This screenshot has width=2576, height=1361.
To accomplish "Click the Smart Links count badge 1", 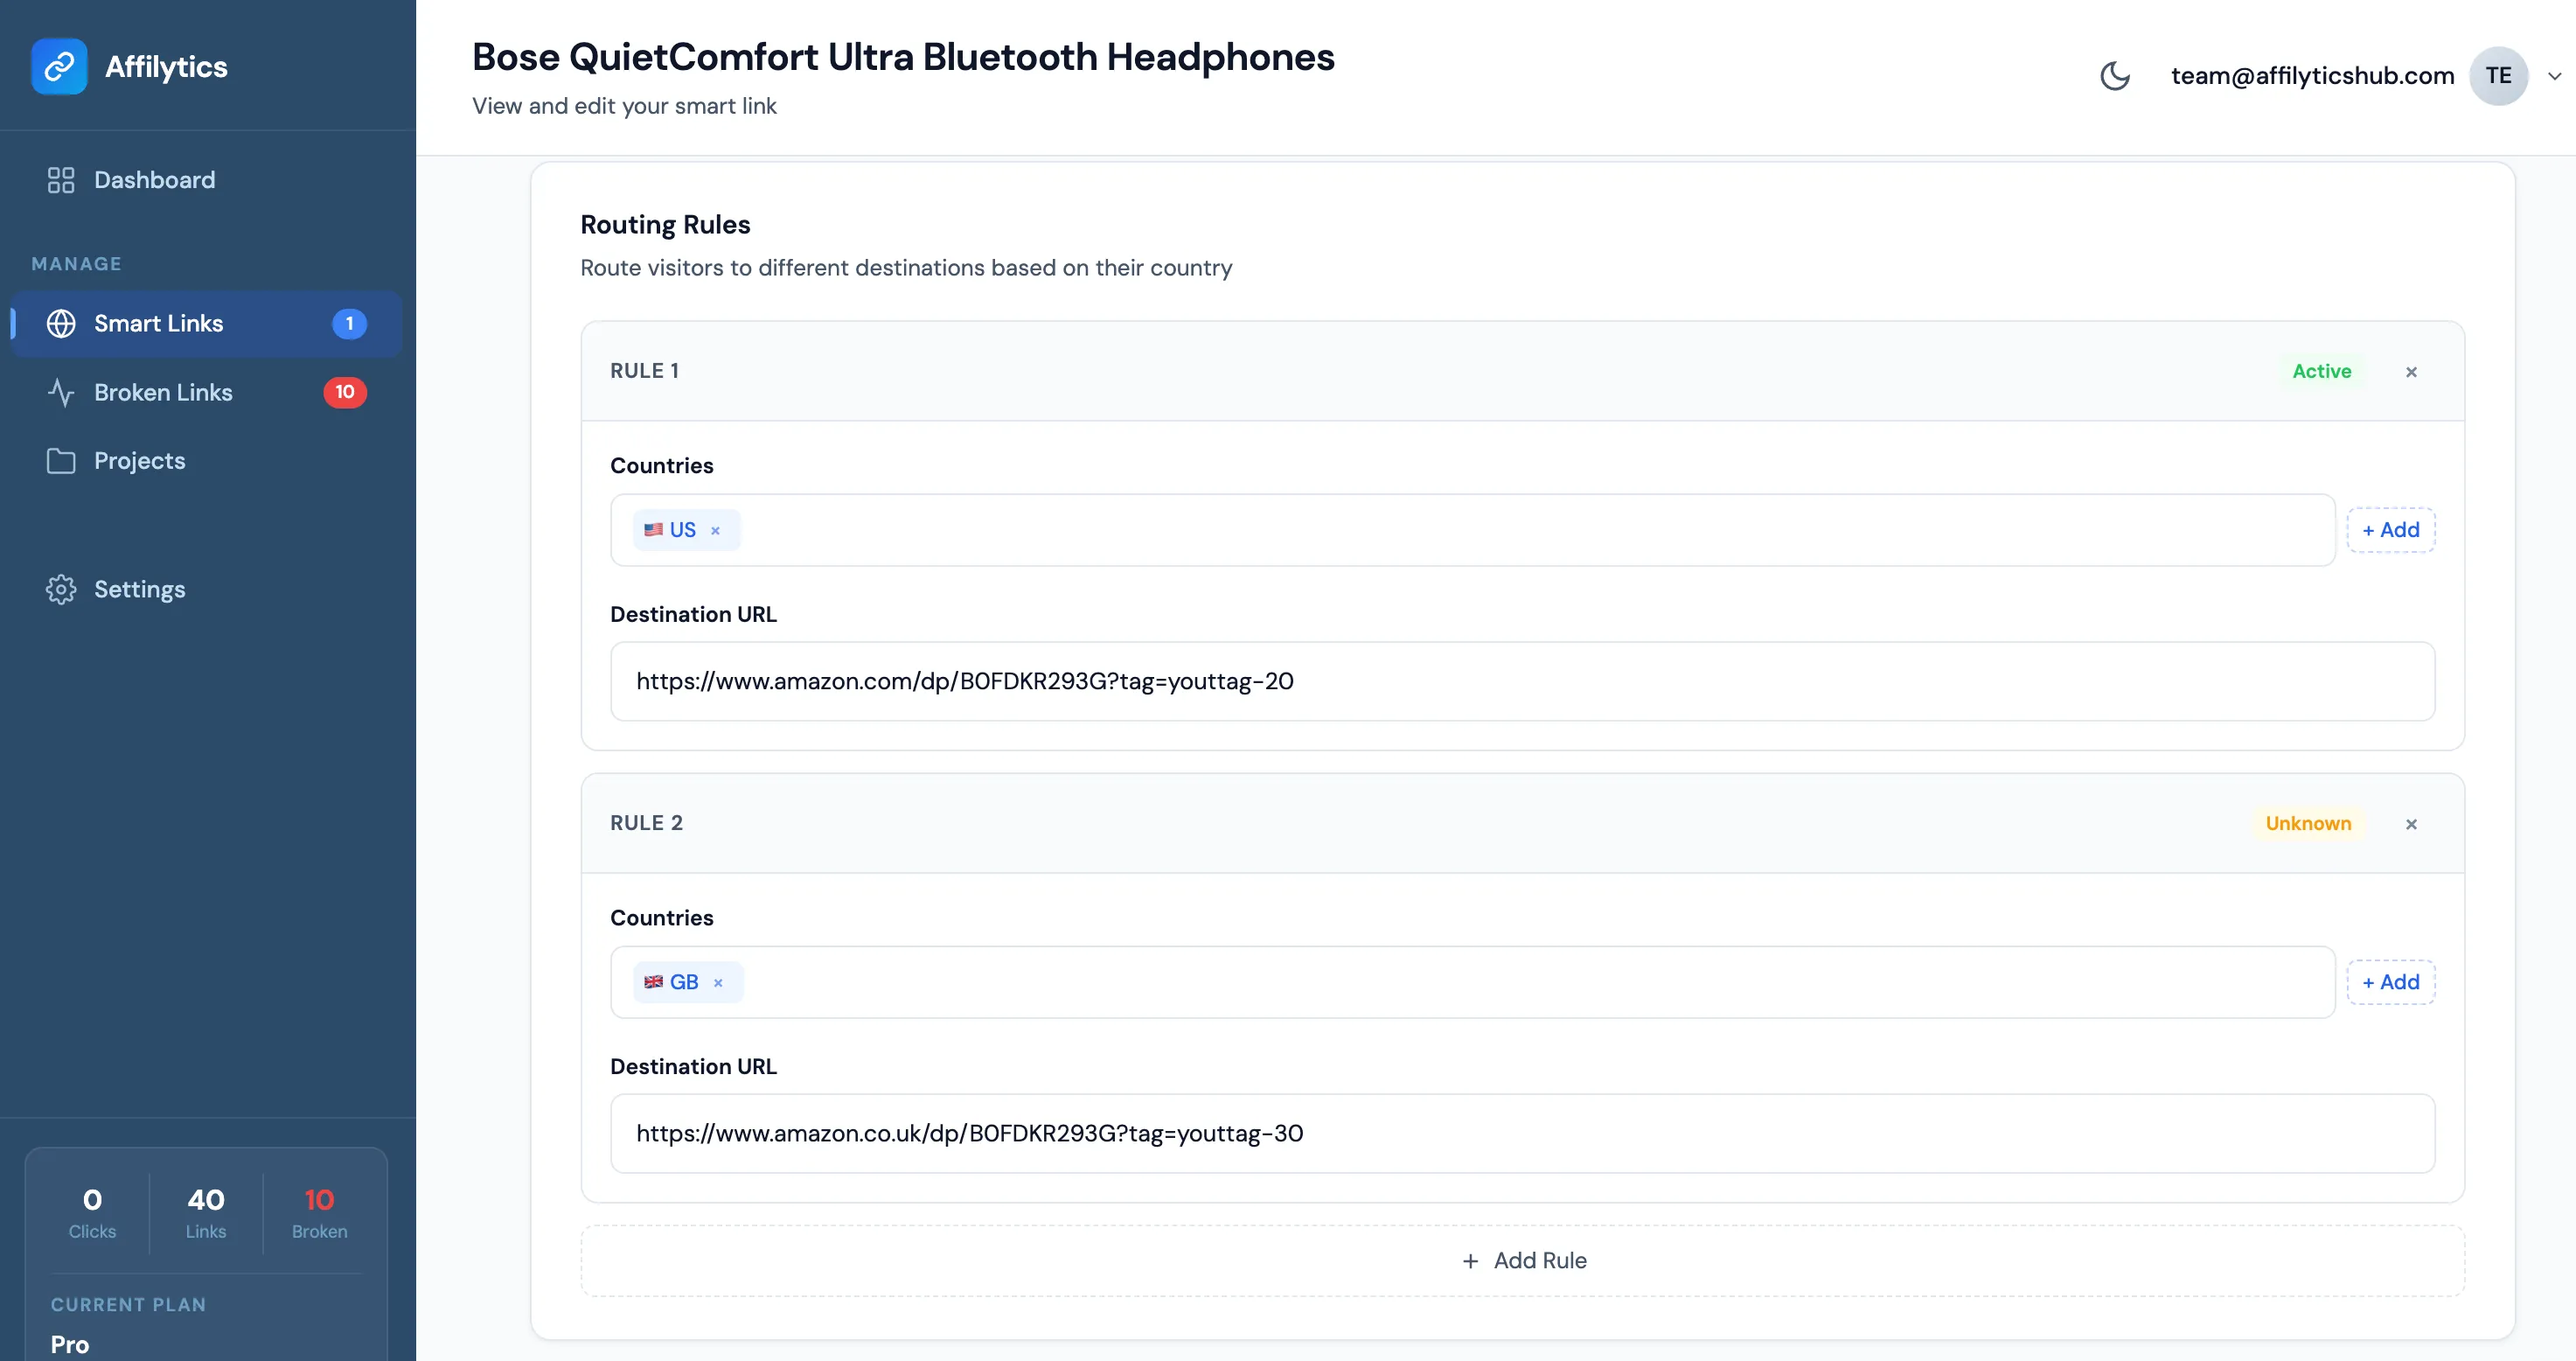I will click(x=349, y=324).
